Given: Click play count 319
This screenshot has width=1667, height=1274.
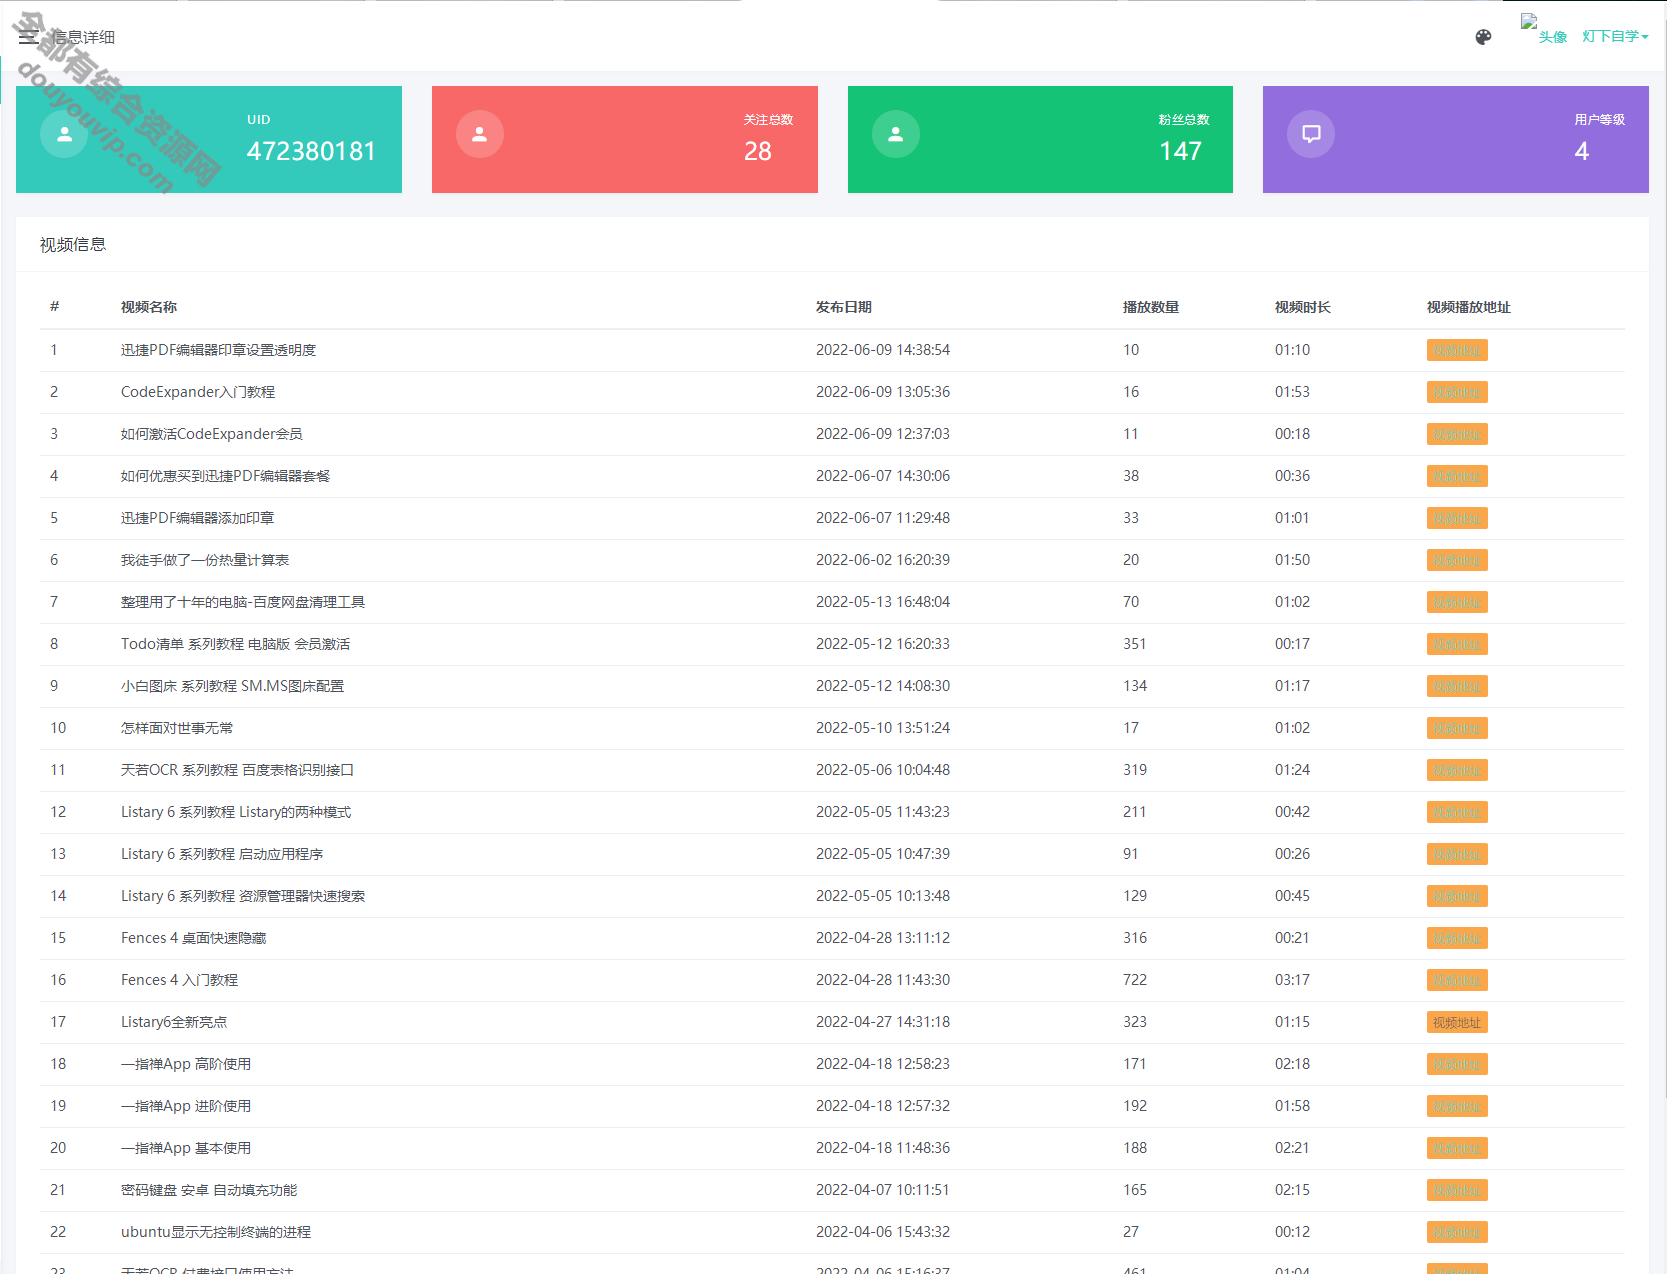Looking at the screenshot, I should 1135,770.
